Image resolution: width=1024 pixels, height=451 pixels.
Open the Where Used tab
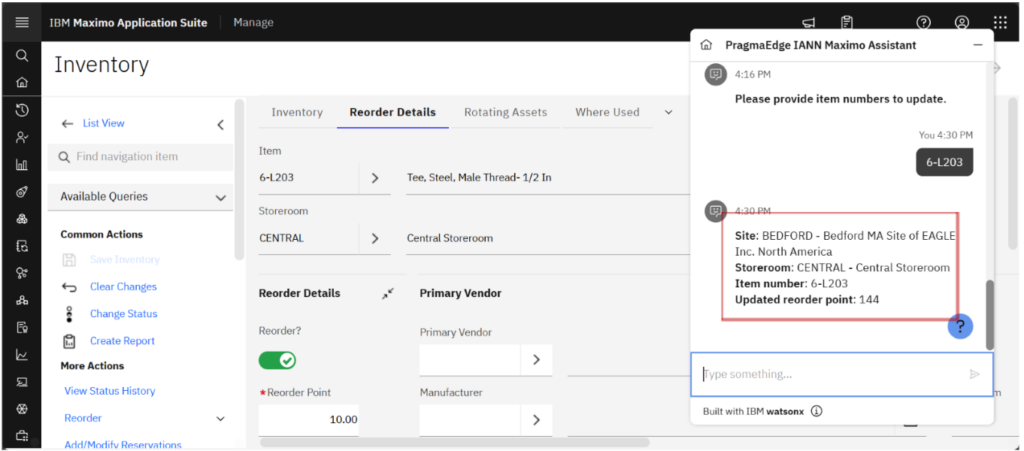607,112
